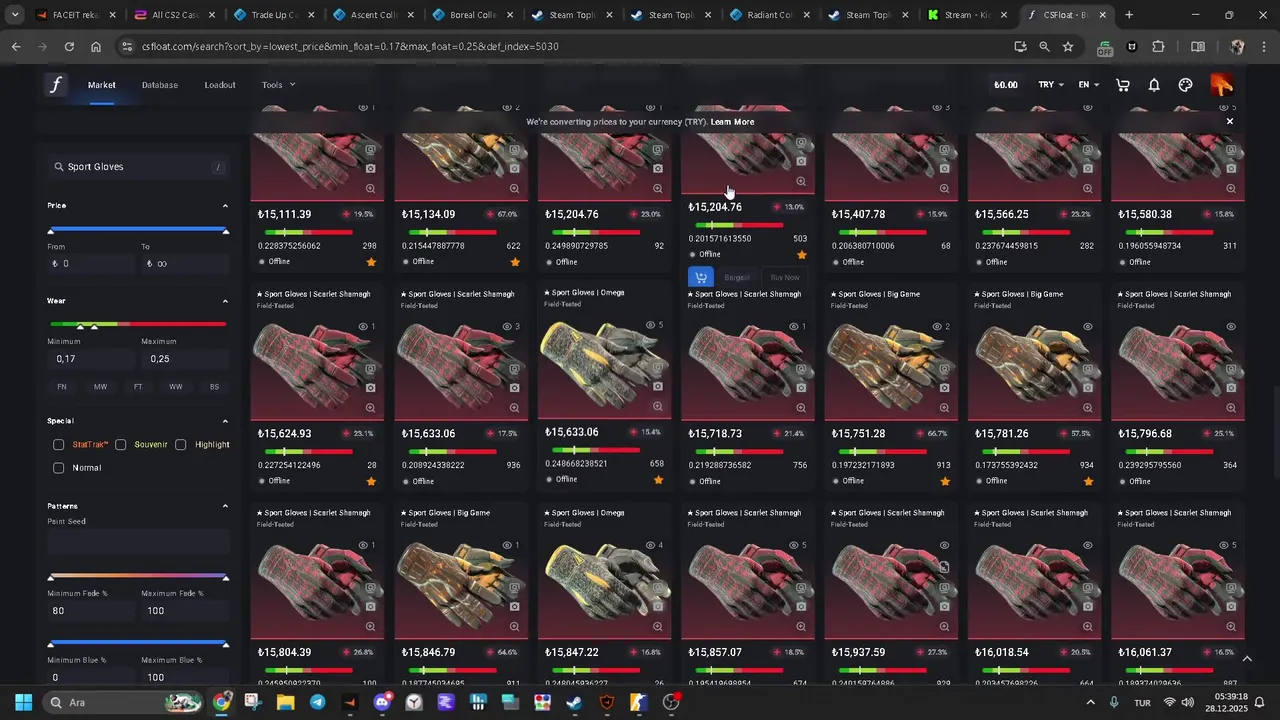Open the user profile avatar in header
Screen dimensions: 1280x720
[x=1221, y=85]
